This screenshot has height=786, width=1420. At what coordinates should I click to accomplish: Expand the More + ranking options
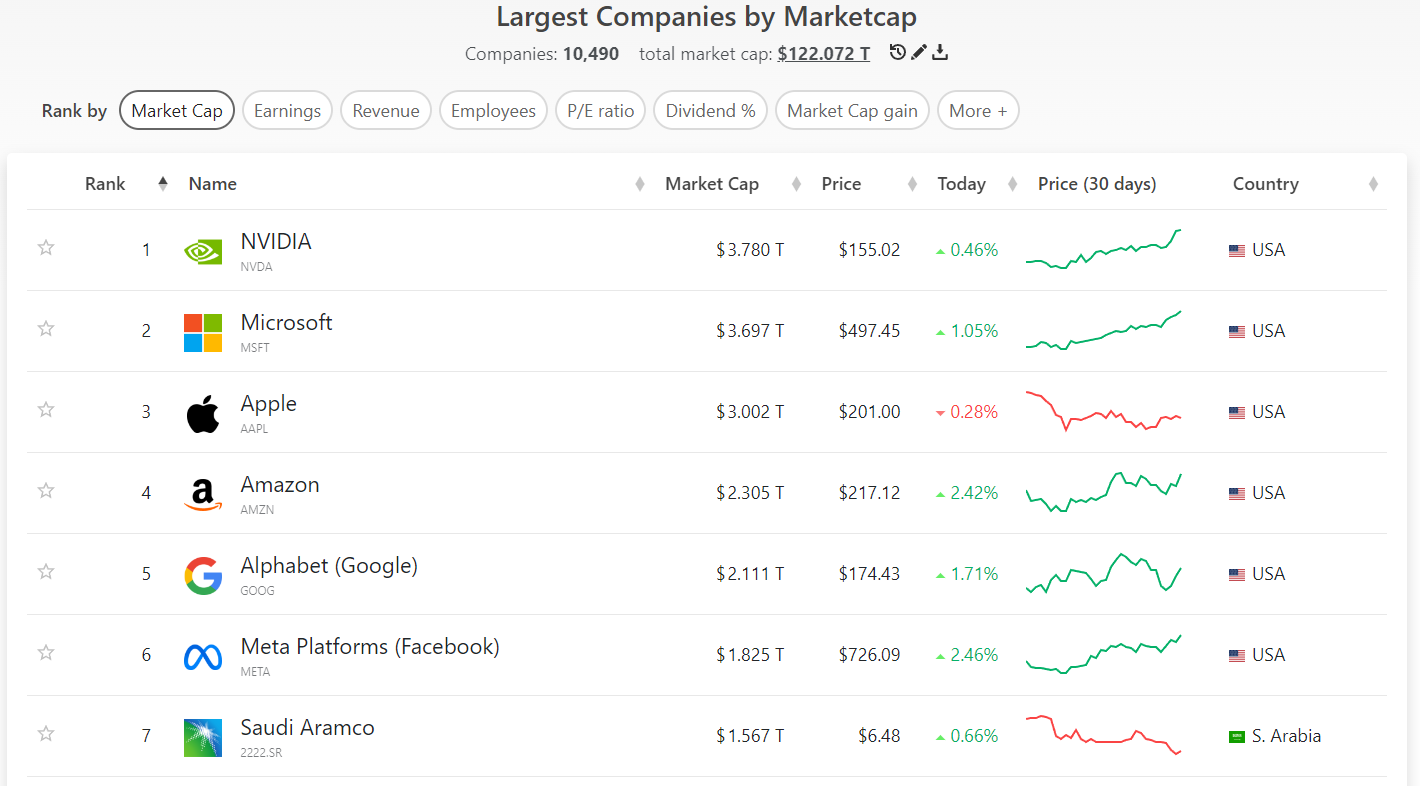pyautogui.click(x=978, y=111)
